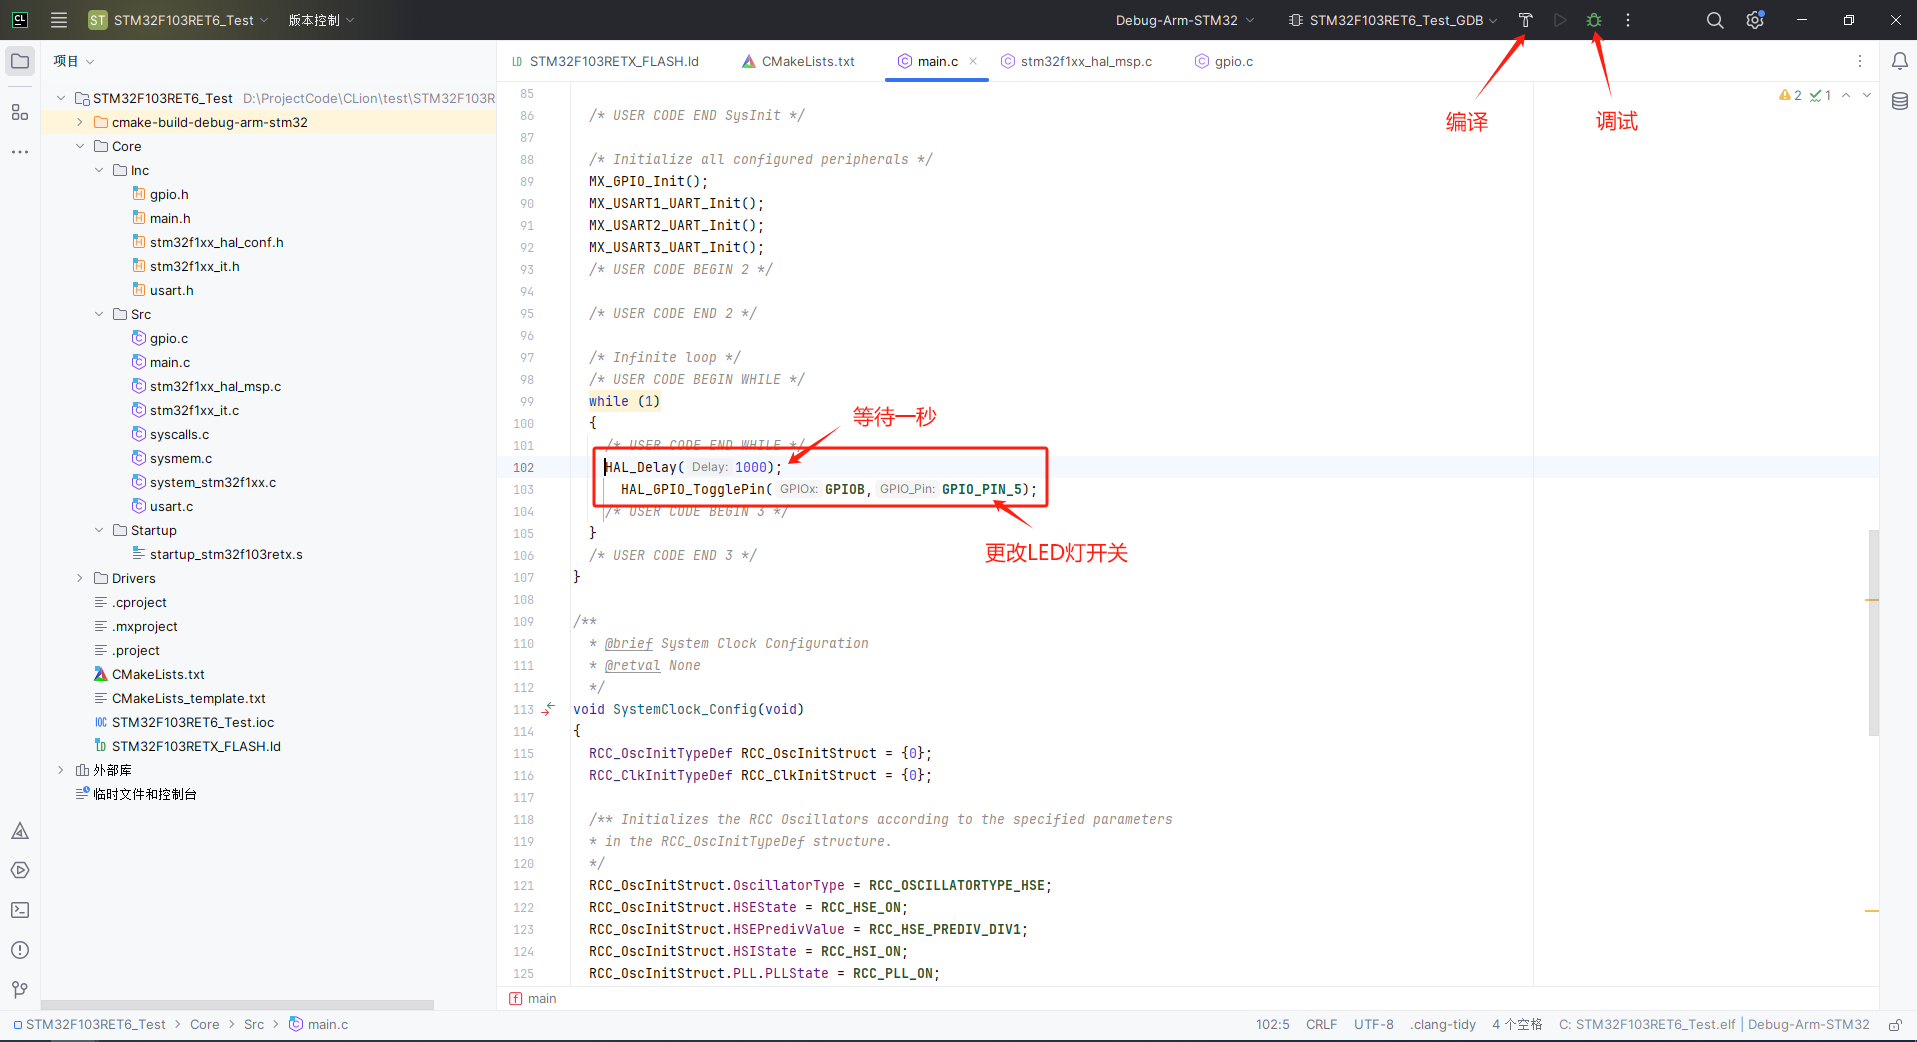Collapse the Src folder
This screenshot has width=1917, height=1042.
coord(99,314)
